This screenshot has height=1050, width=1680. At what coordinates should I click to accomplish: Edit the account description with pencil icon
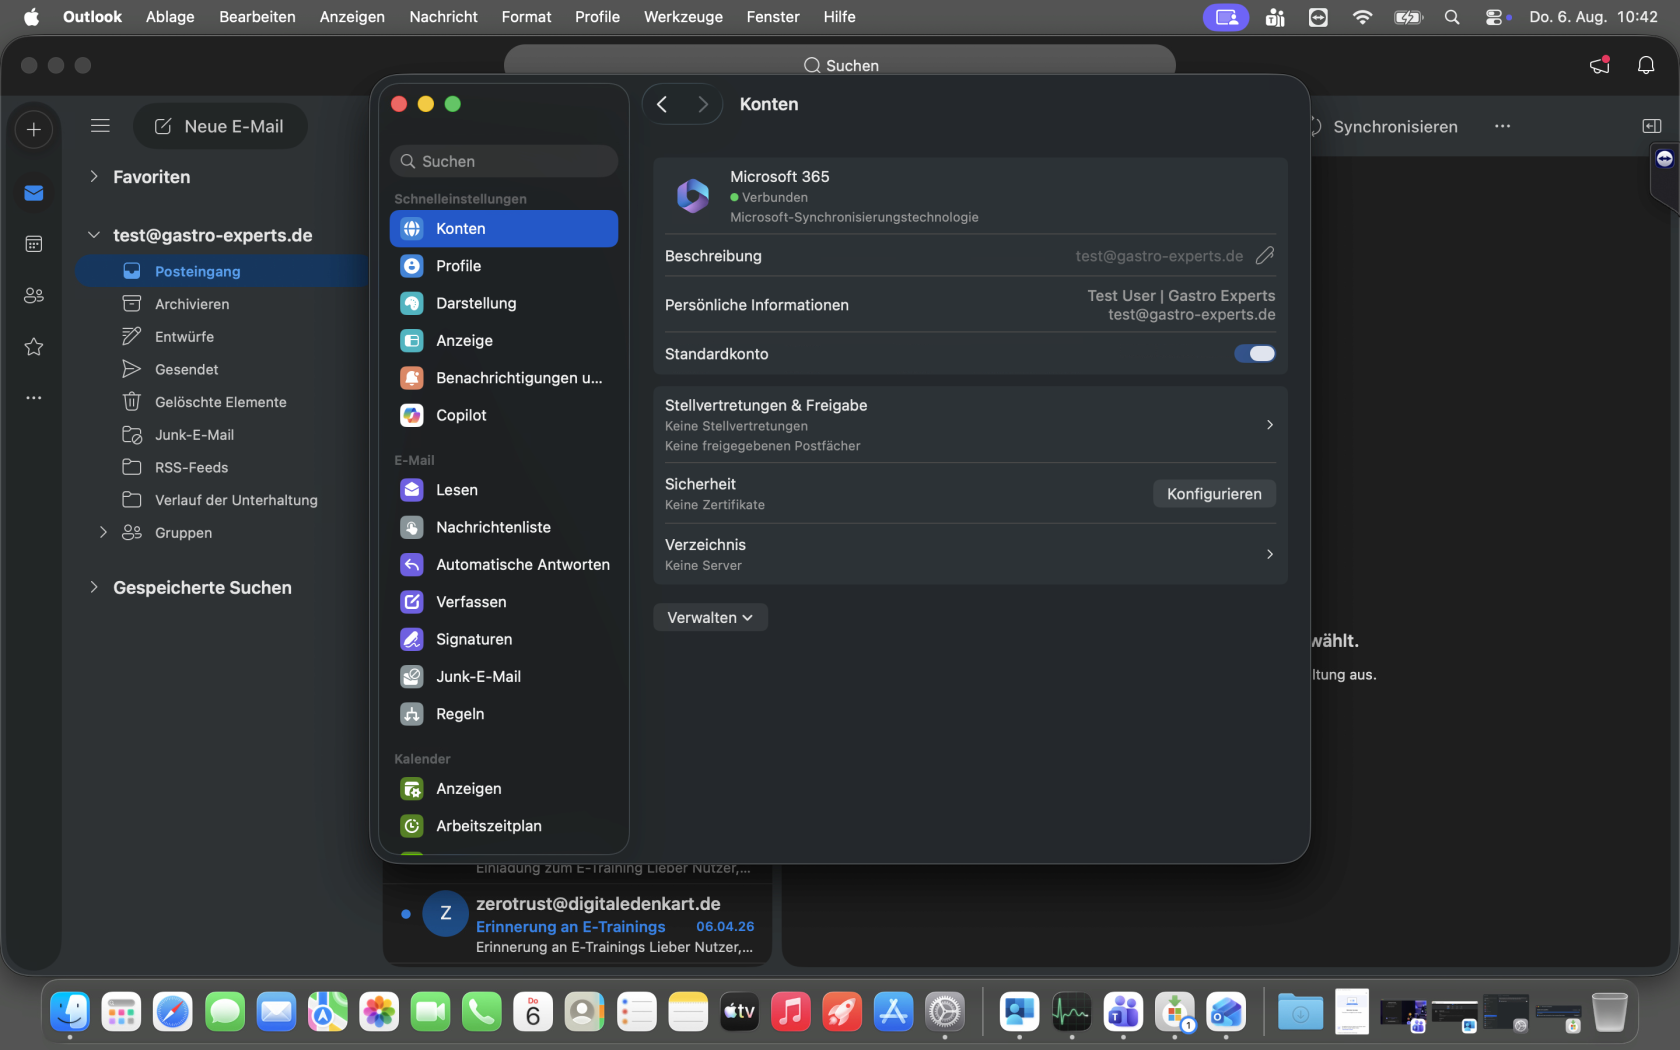tap(1265, 256)
